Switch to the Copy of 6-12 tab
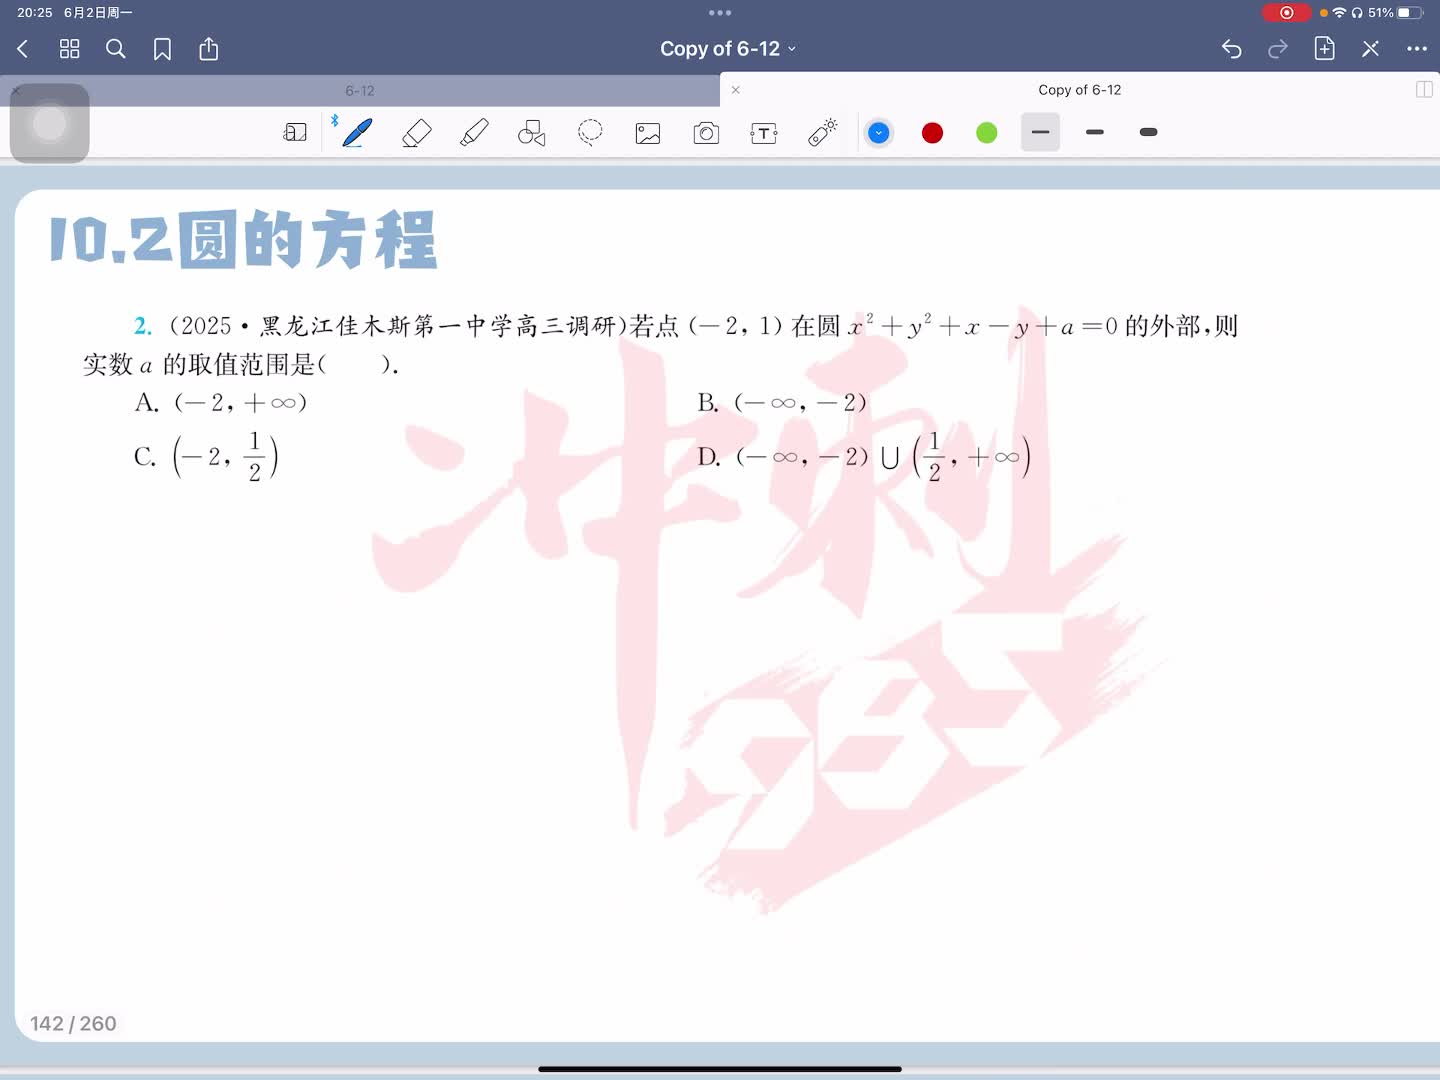Viewport: 1440px width, 1080px height. [1079, 90]
